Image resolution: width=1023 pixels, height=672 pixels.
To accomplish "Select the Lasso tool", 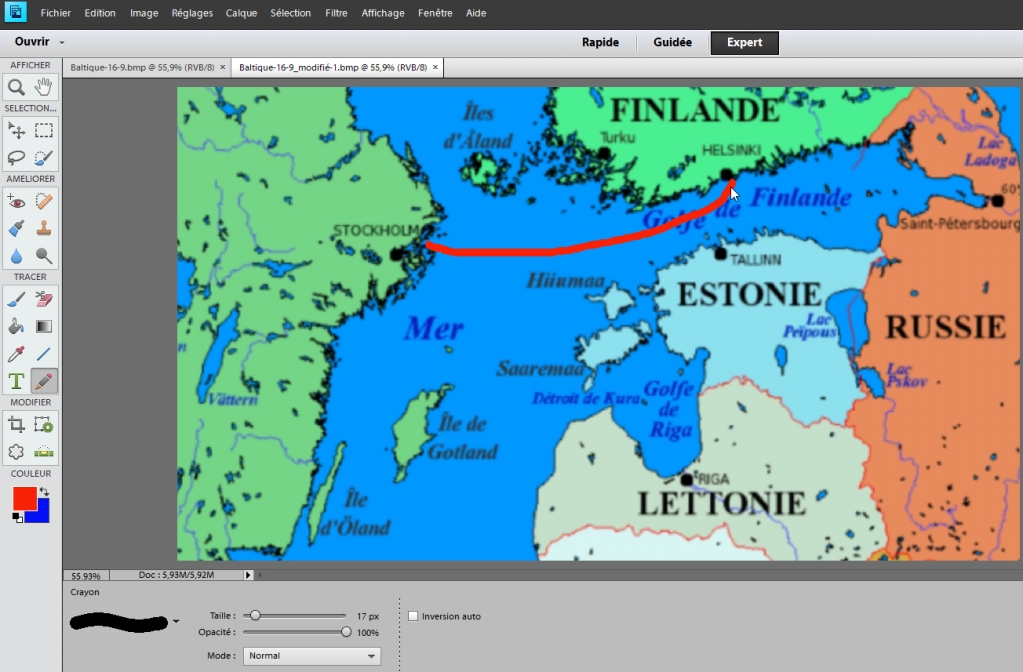I will [x=16, y=157].
